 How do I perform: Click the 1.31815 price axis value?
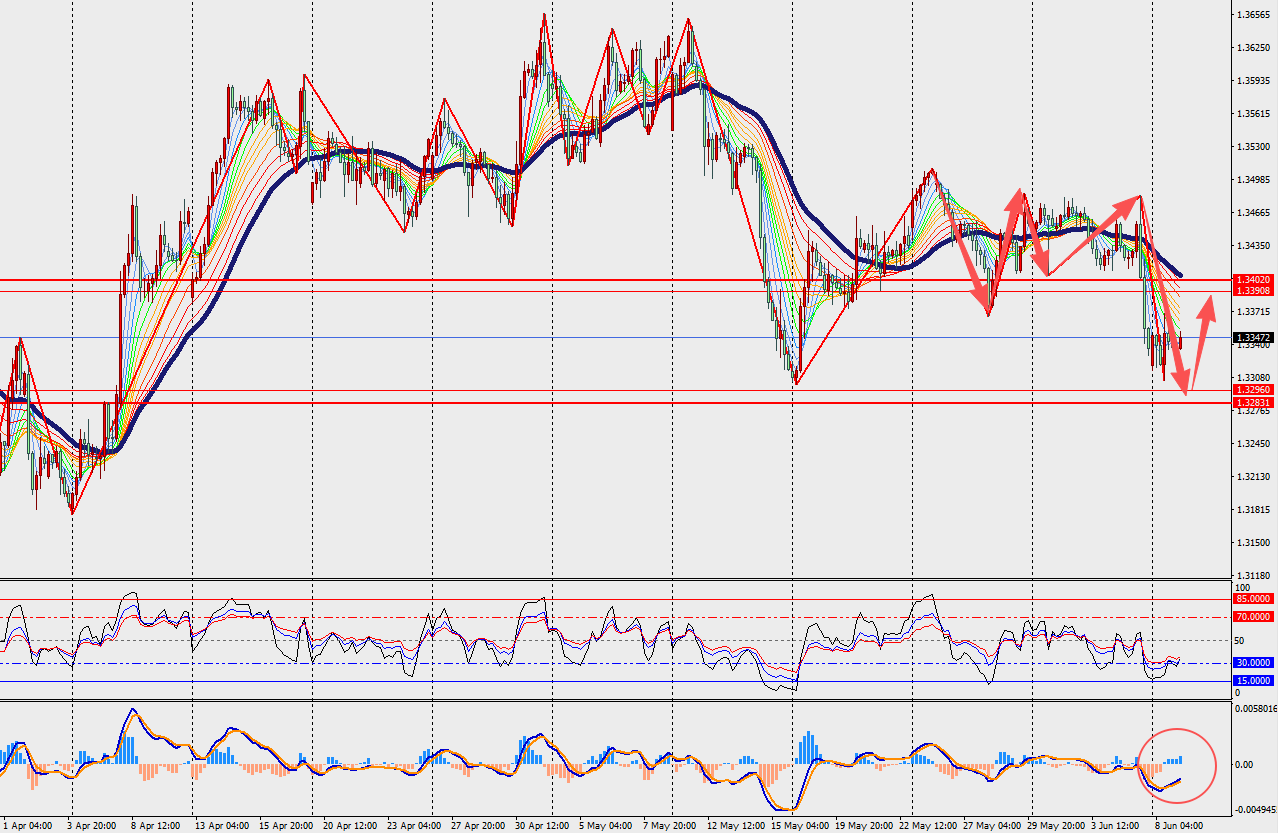tap(1254, 510)
